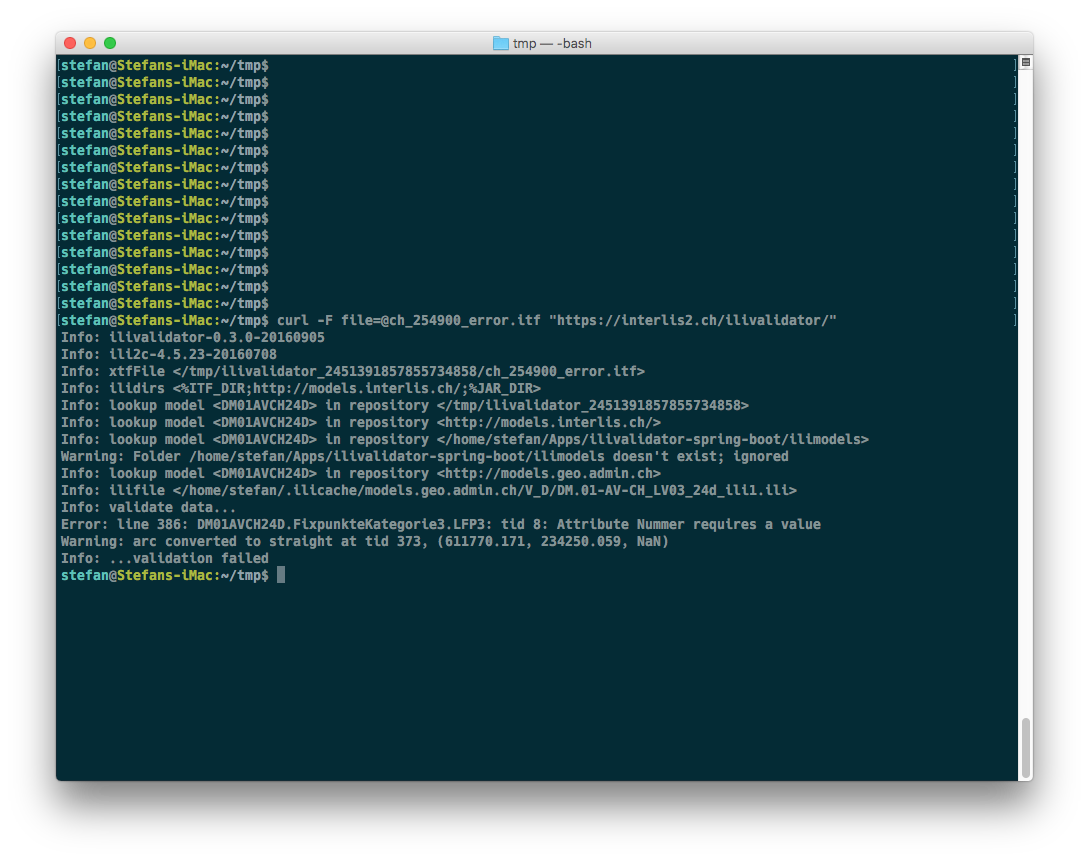Click the green zoom window button

coord(110,43)
